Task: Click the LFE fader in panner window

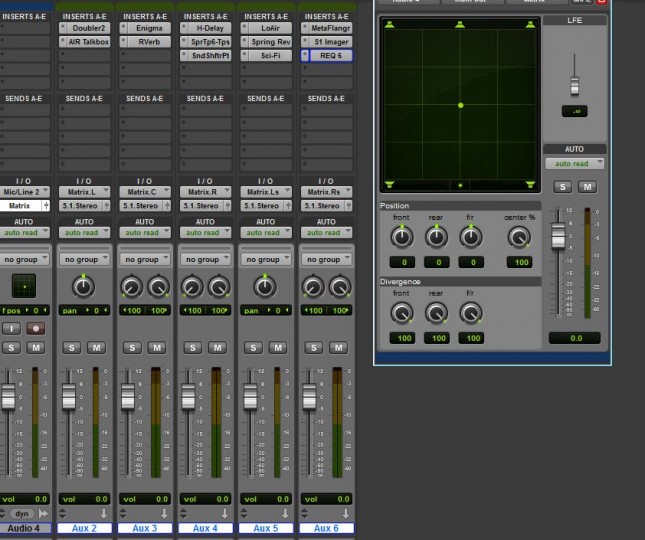Action: coord(574,87)
